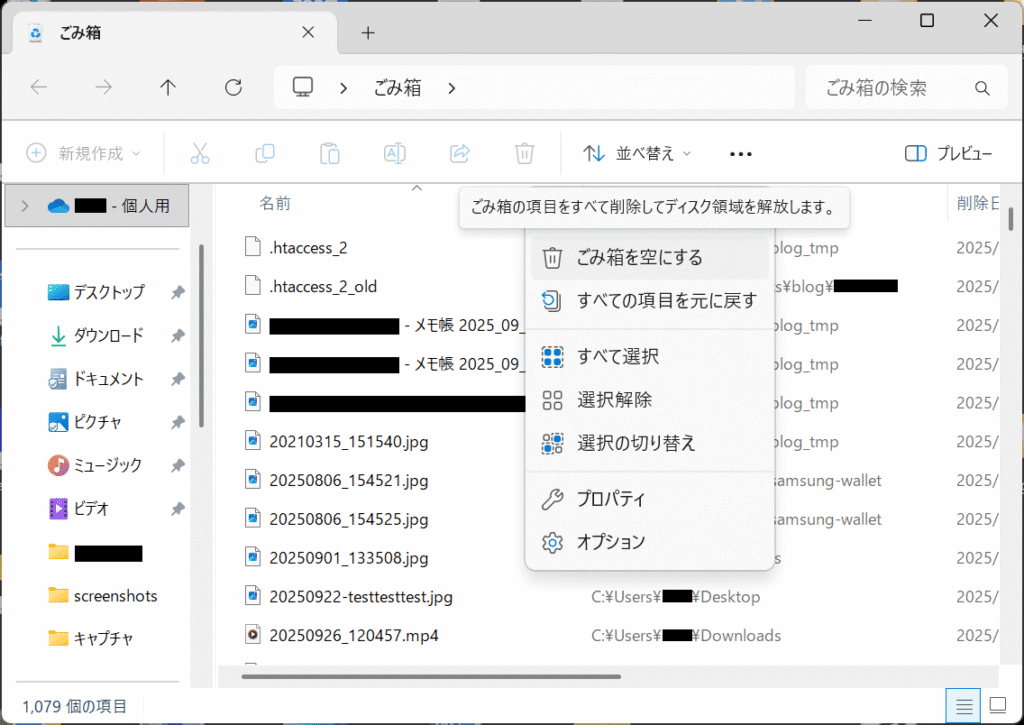Click the file list vertical scrollbar
Viewport: 1024px width, 725px height.
pos(1010,219)
